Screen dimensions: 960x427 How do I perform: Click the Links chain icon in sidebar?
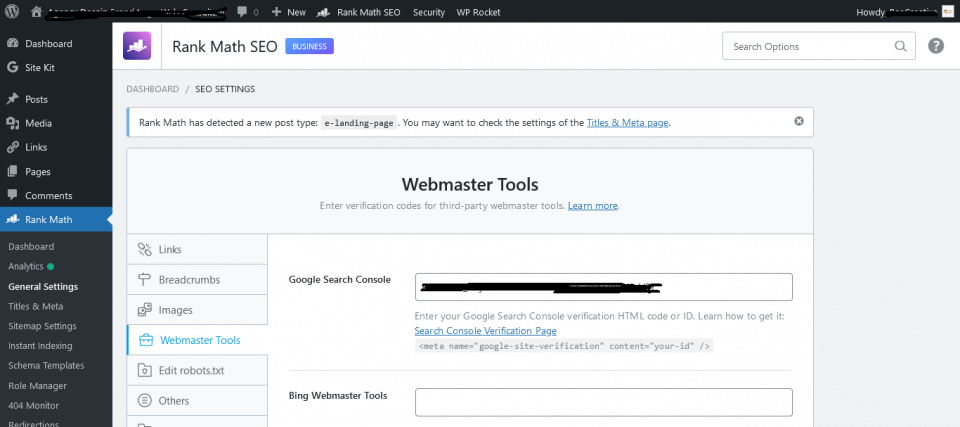click(x=12, y=147)
